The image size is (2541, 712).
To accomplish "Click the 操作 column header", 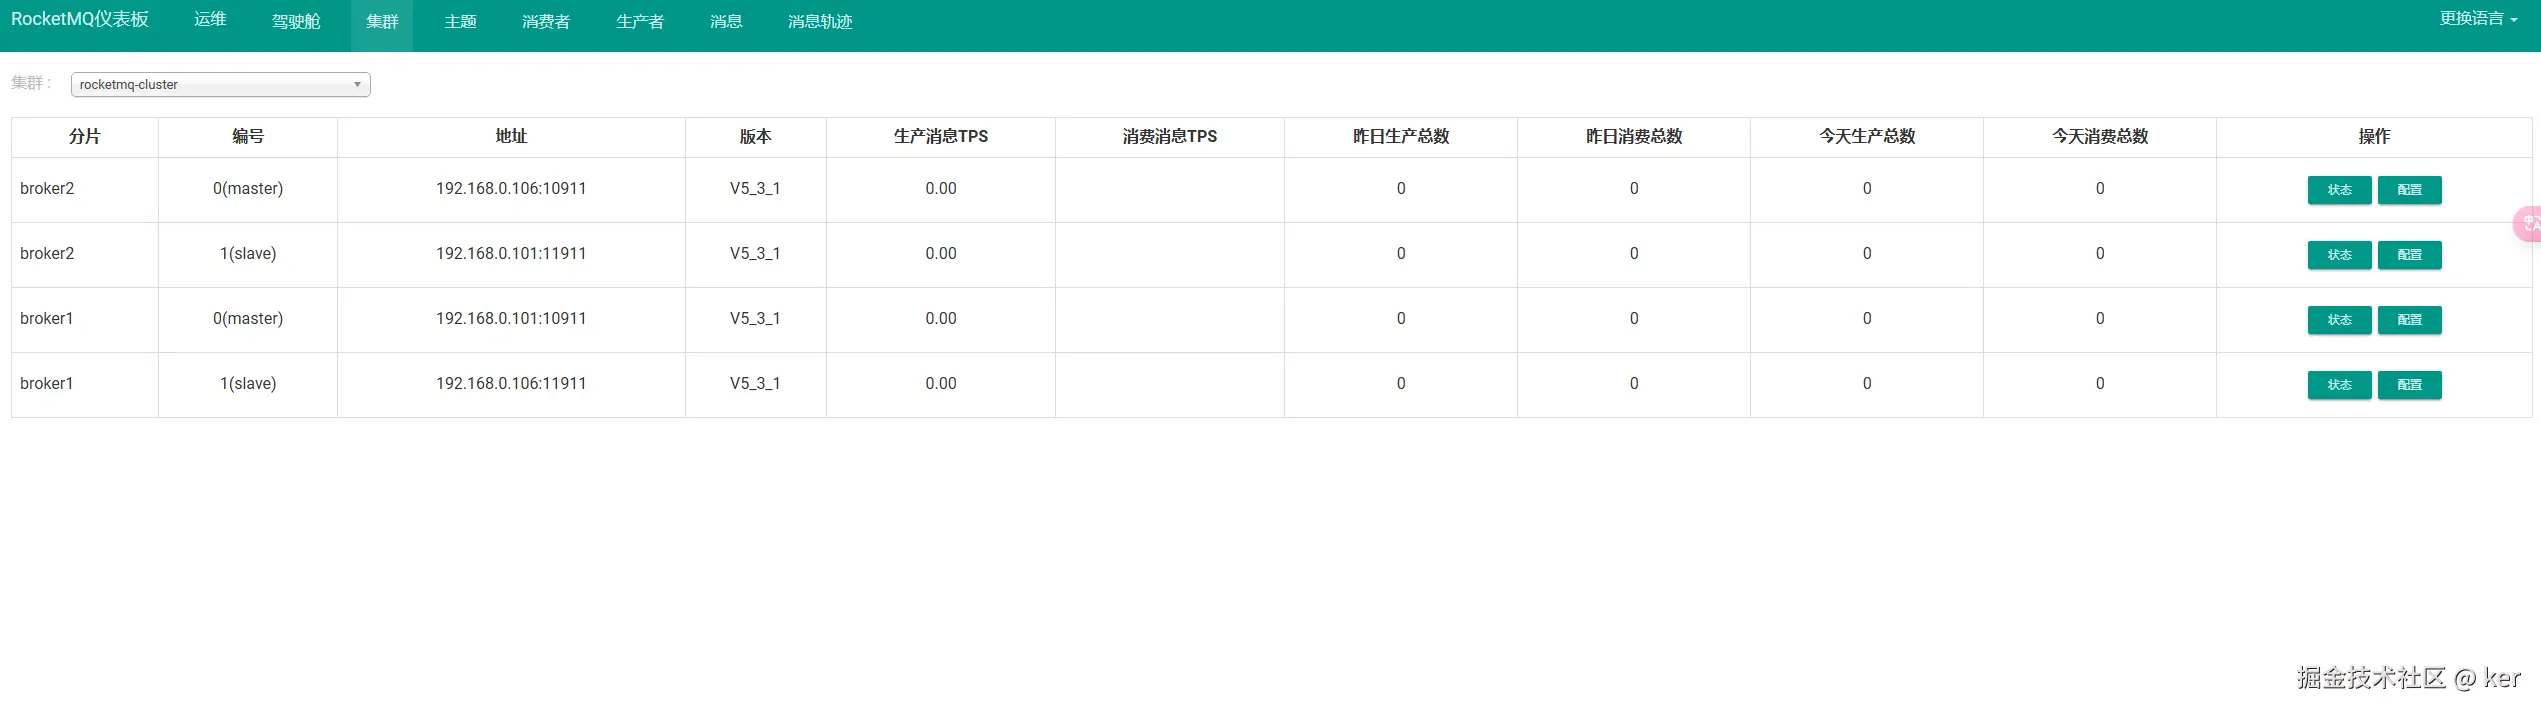I will coord(2374,137).
